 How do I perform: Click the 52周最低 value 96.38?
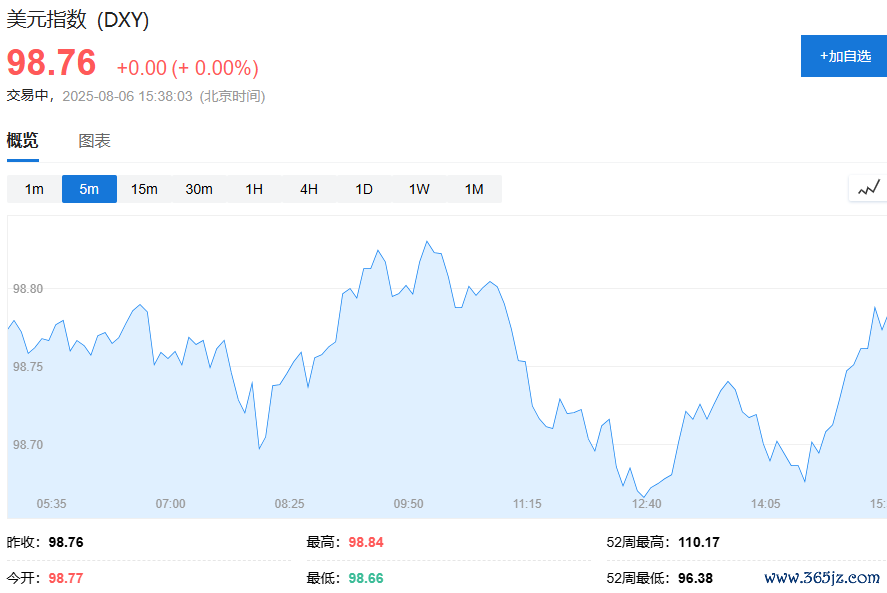tap(695, 578)
